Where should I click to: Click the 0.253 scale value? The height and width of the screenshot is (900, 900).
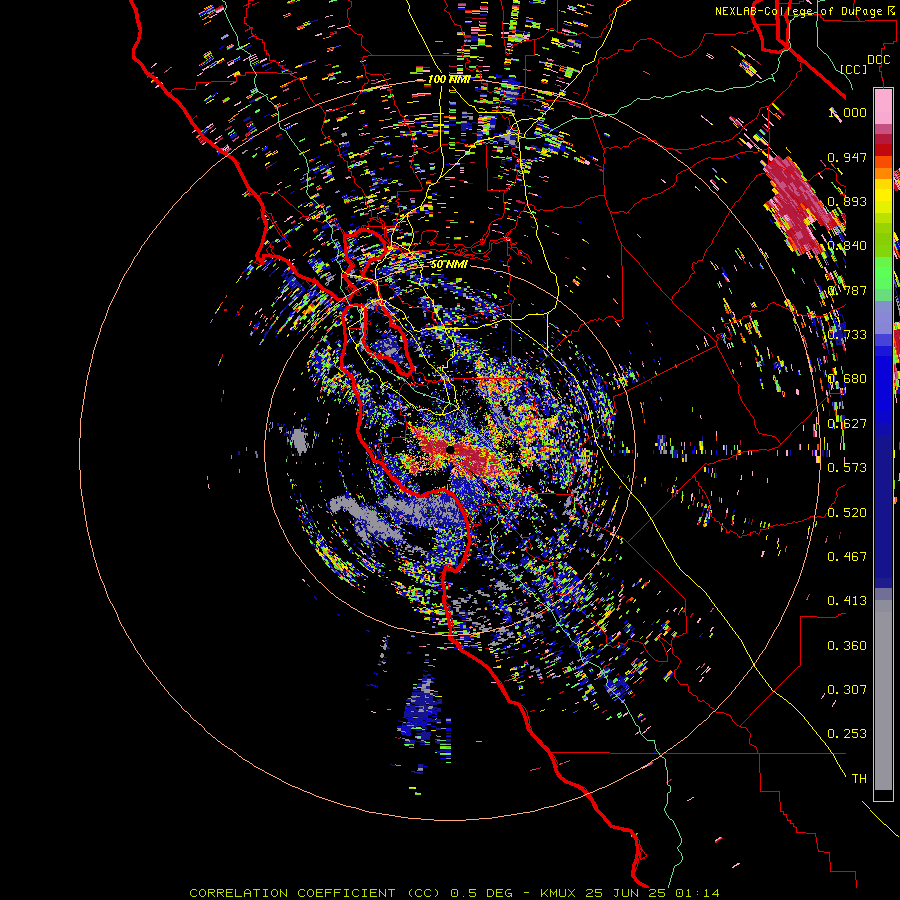pos(847,734)
